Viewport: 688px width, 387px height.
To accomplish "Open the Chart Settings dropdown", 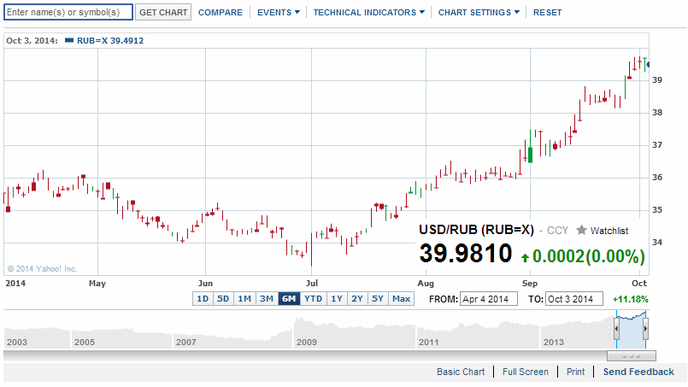I will (479, 12).
